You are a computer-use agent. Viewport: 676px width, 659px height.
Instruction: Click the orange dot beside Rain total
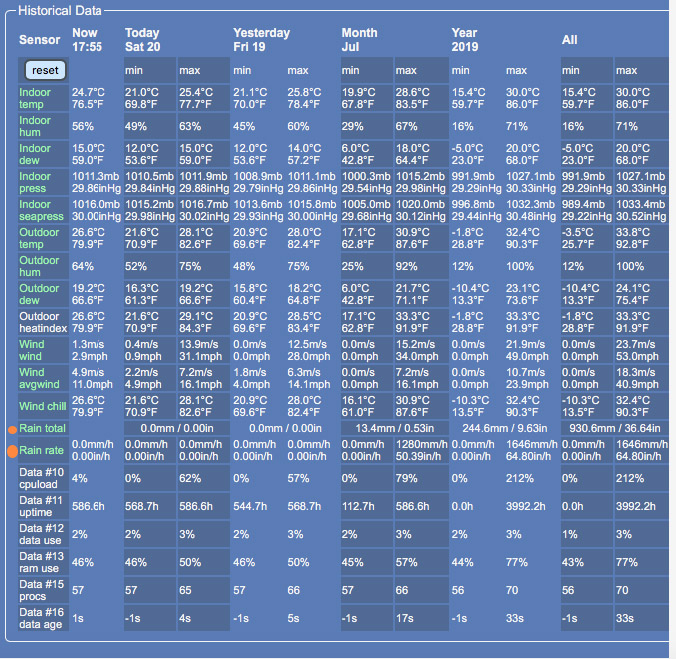[x=13, y=429]
